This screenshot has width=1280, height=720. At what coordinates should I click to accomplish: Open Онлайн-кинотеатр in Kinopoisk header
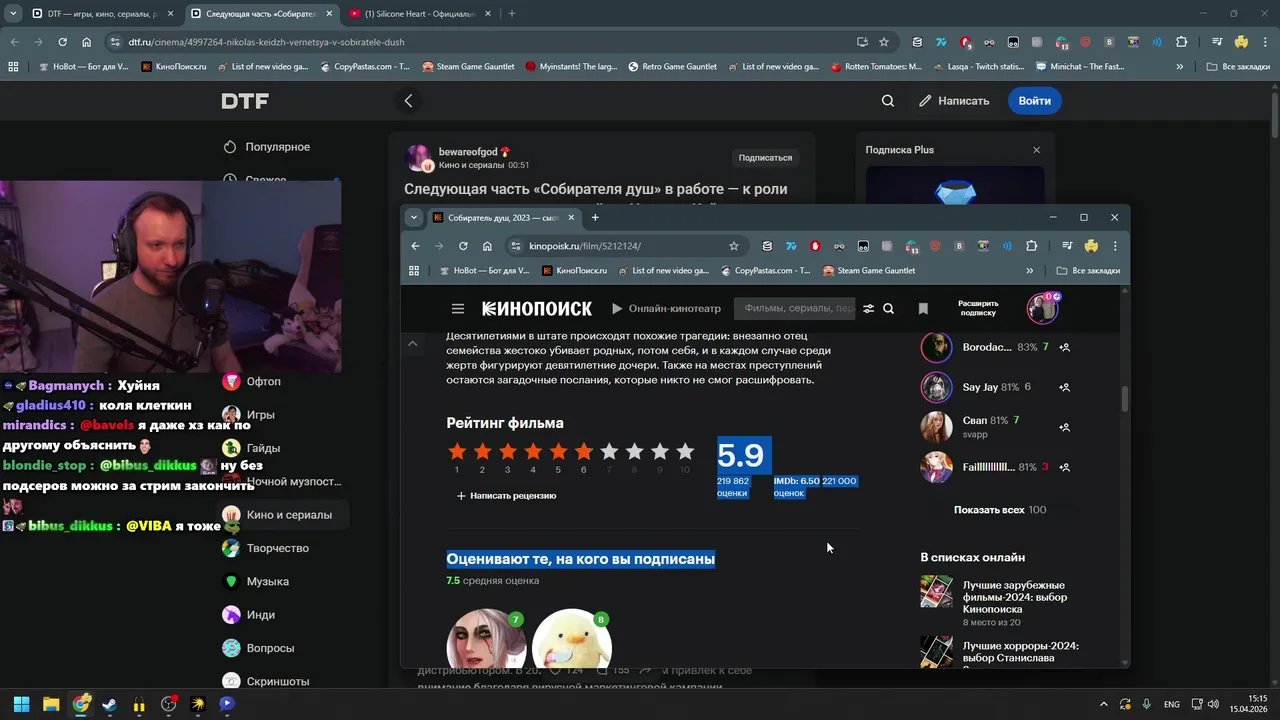coord(666,309)
